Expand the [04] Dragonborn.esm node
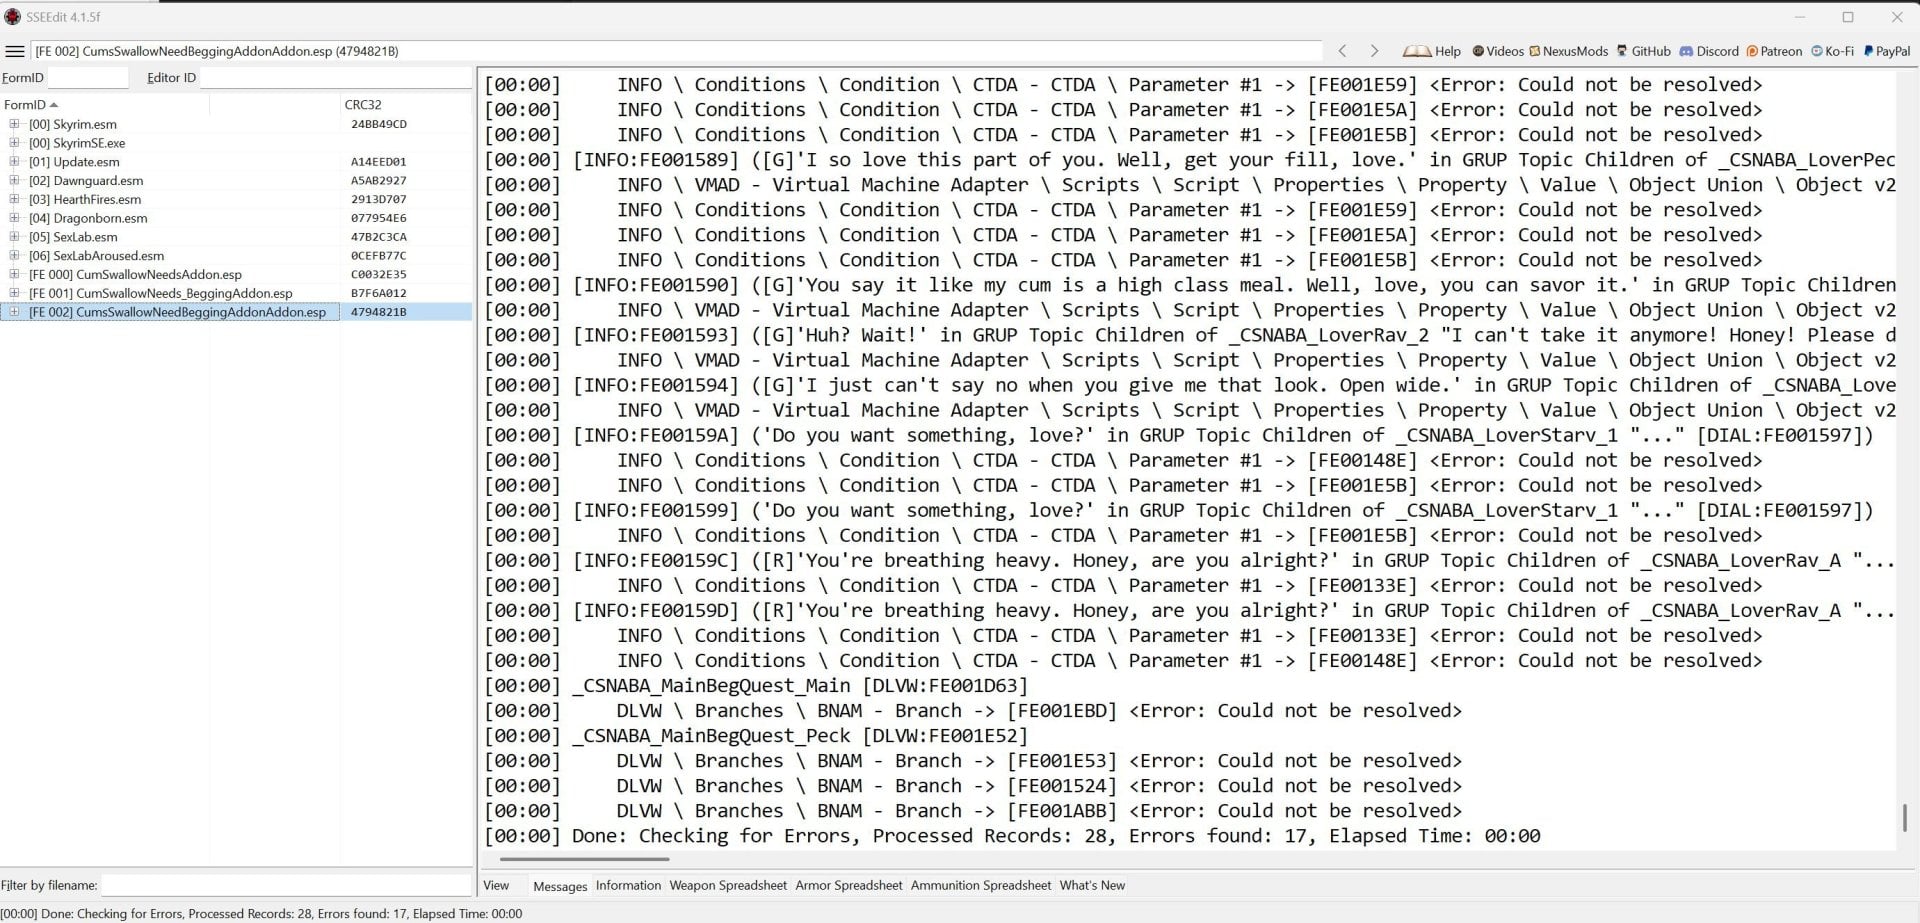1920x923 pixels. pyautogui.click(x=14, y=218)
